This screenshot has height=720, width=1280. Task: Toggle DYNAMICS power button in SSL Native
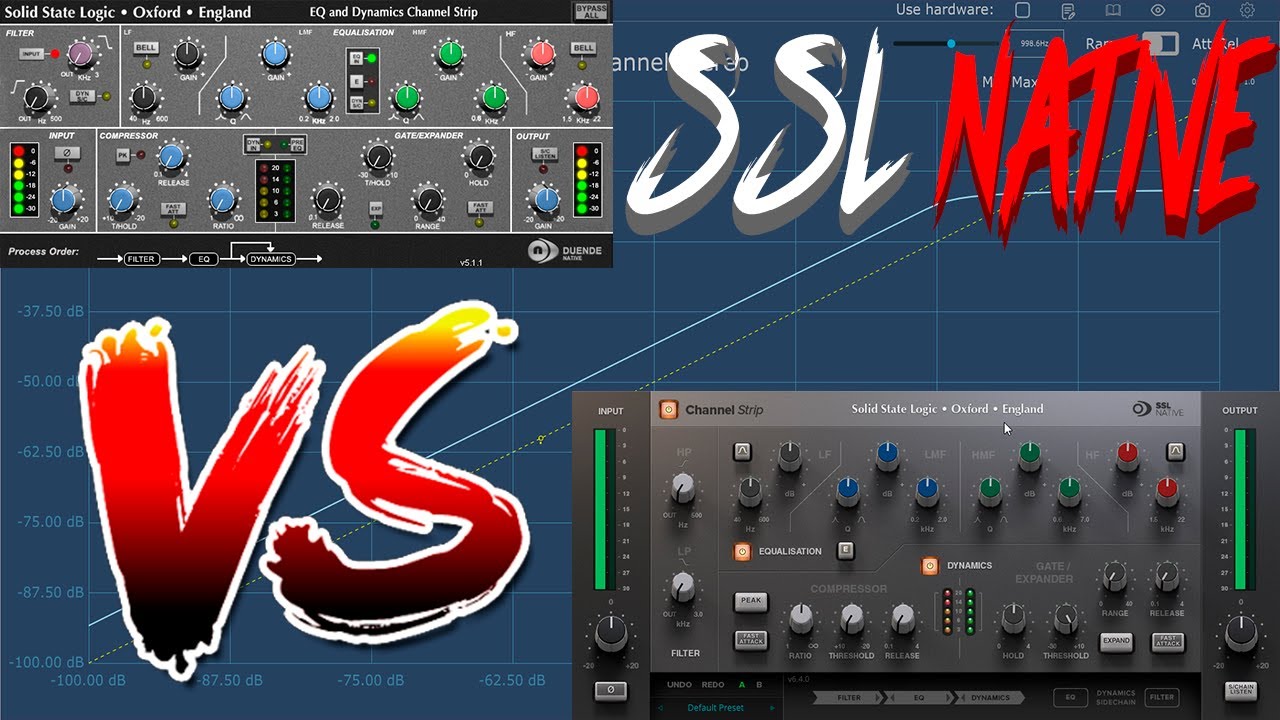click(x=930, y=566)
